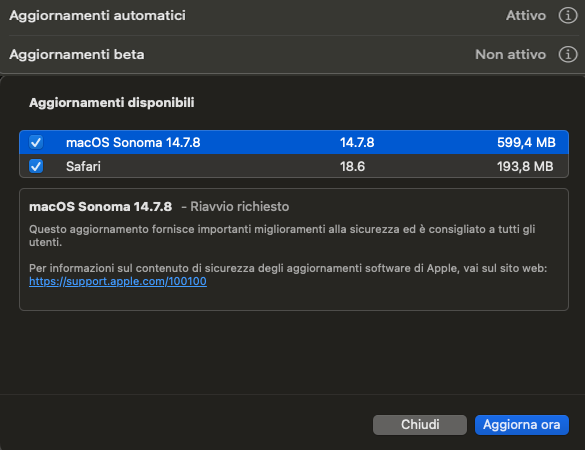This screenshot has width=585, height=450.
Task: Click the bold macOS Sonoma 14.7.8 description title
Action: click(x=100, y=206)
